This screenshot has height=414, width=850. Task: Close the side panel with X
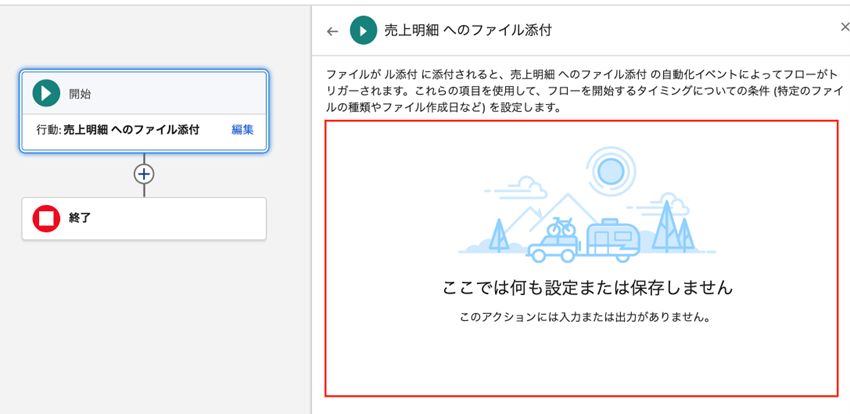844,28
